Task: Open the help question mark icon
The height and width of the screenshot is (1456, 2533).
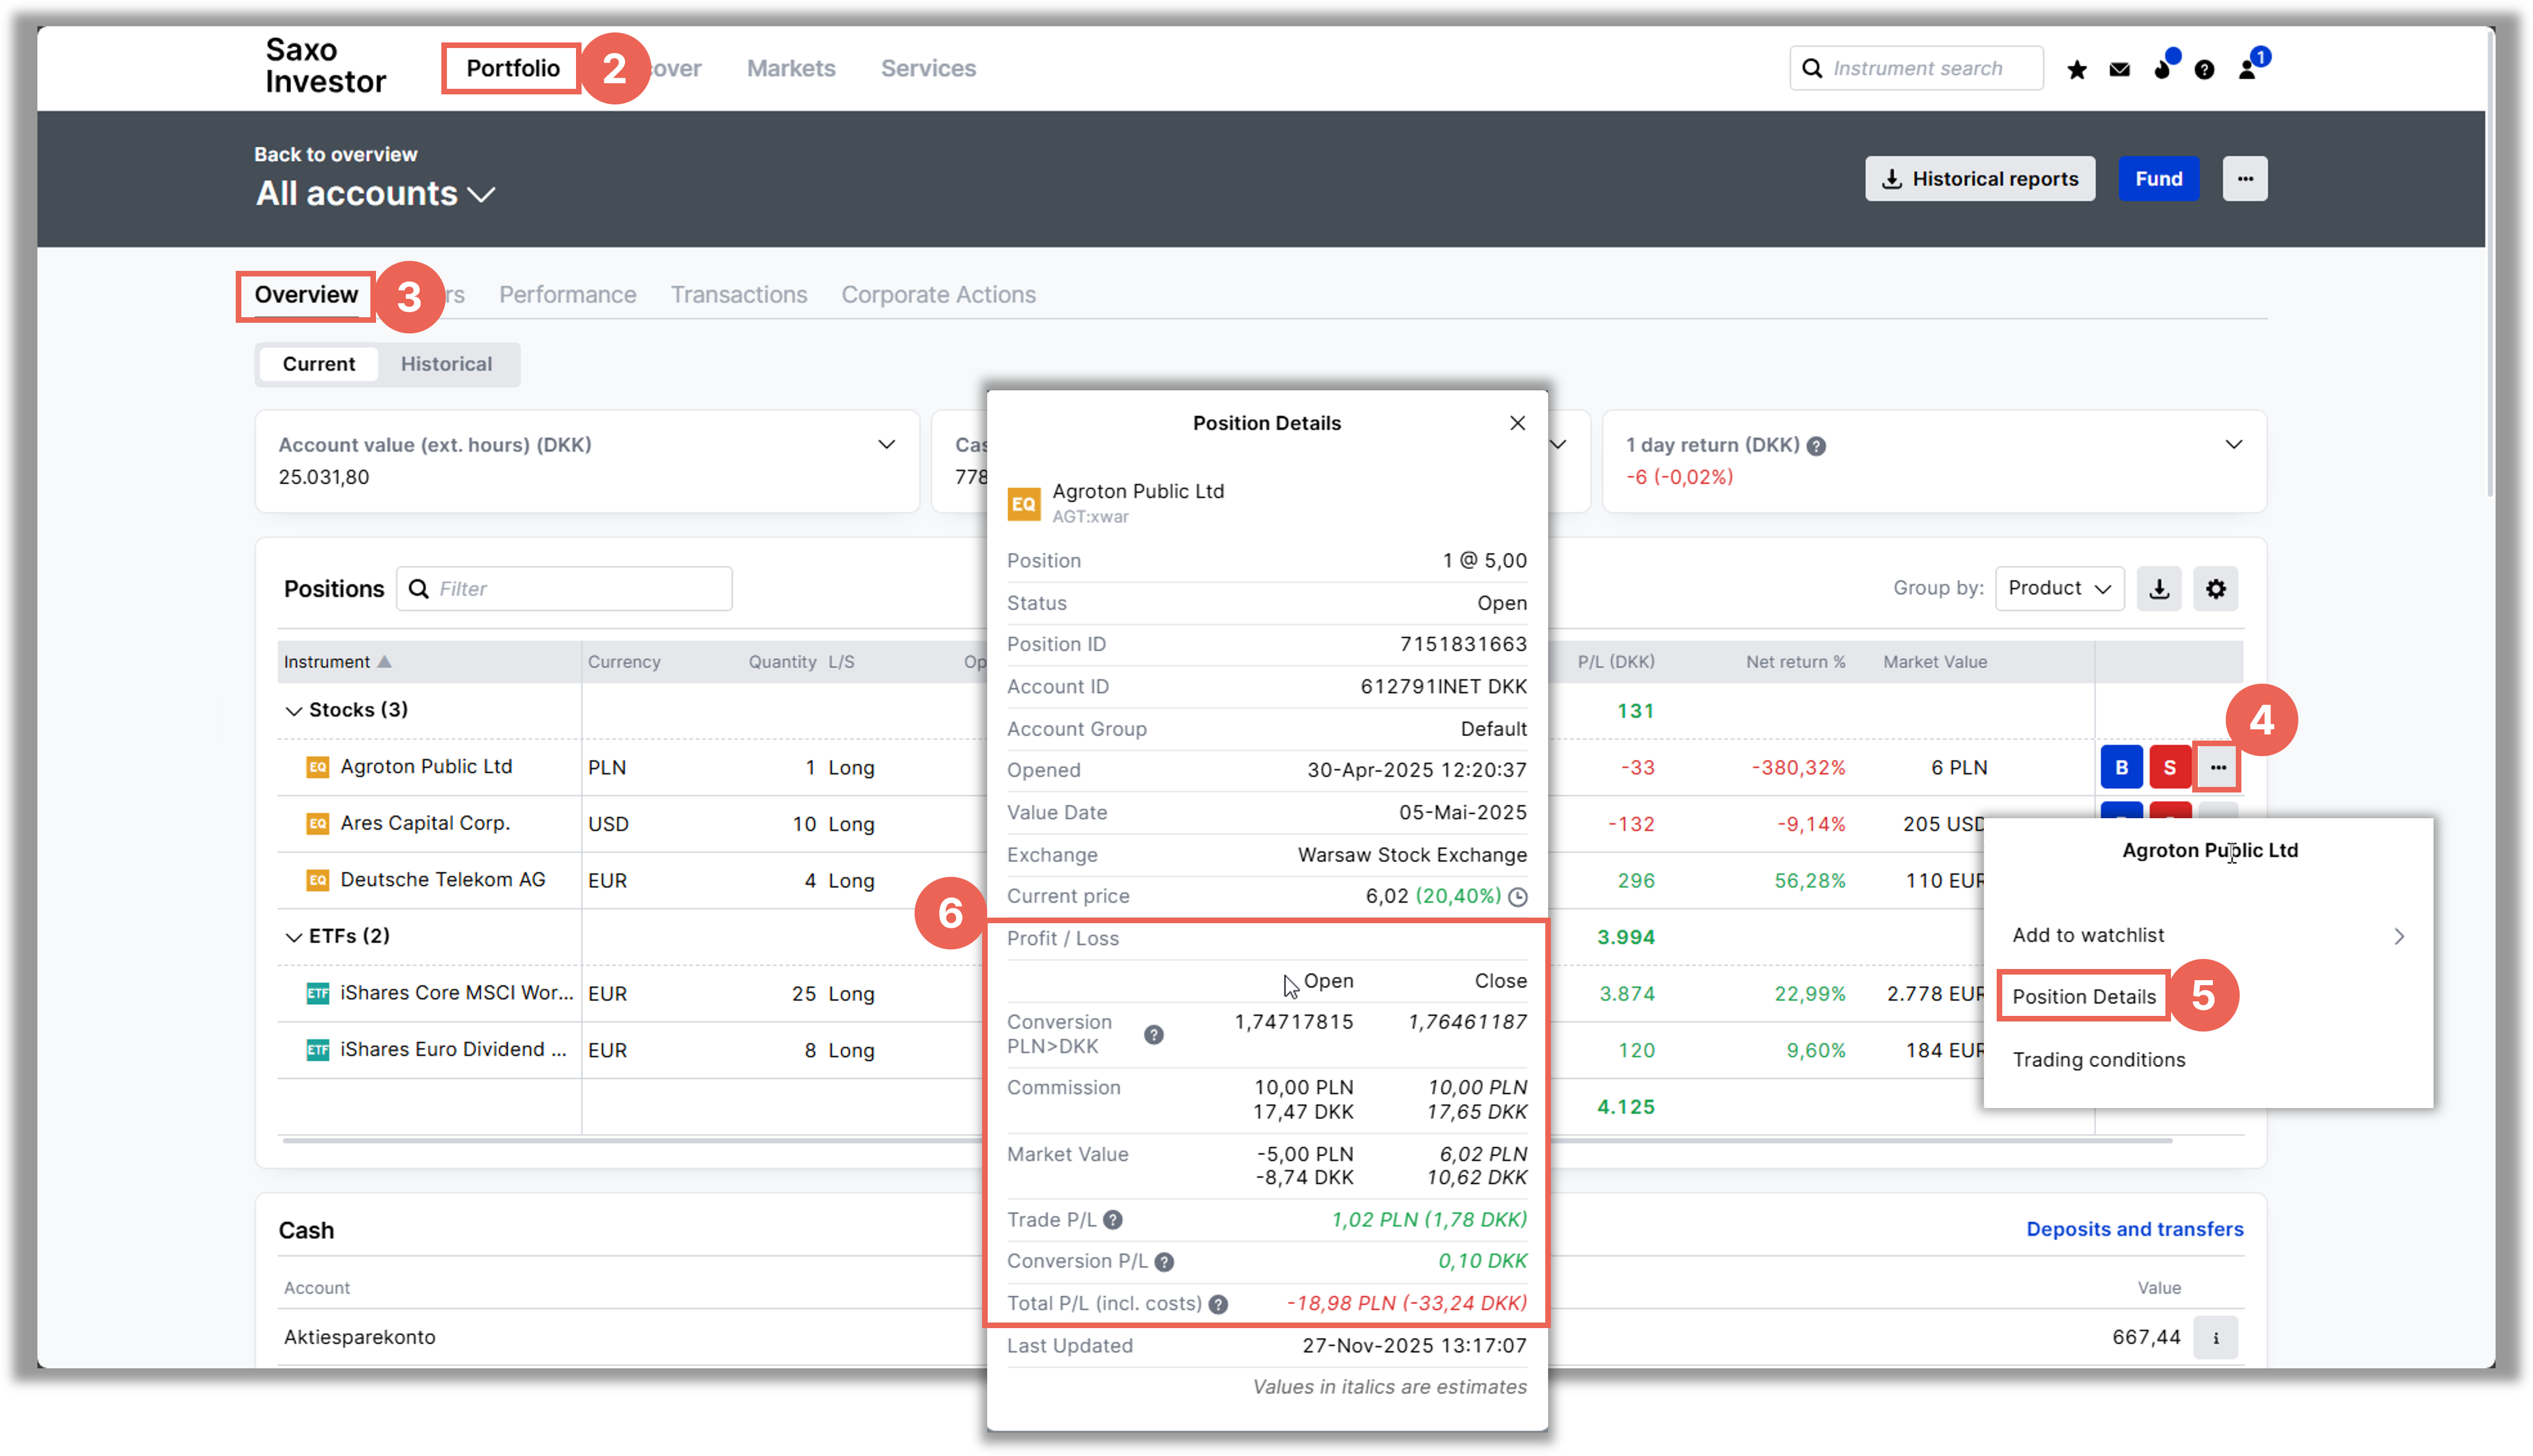Action: (x=2204, y=69)
